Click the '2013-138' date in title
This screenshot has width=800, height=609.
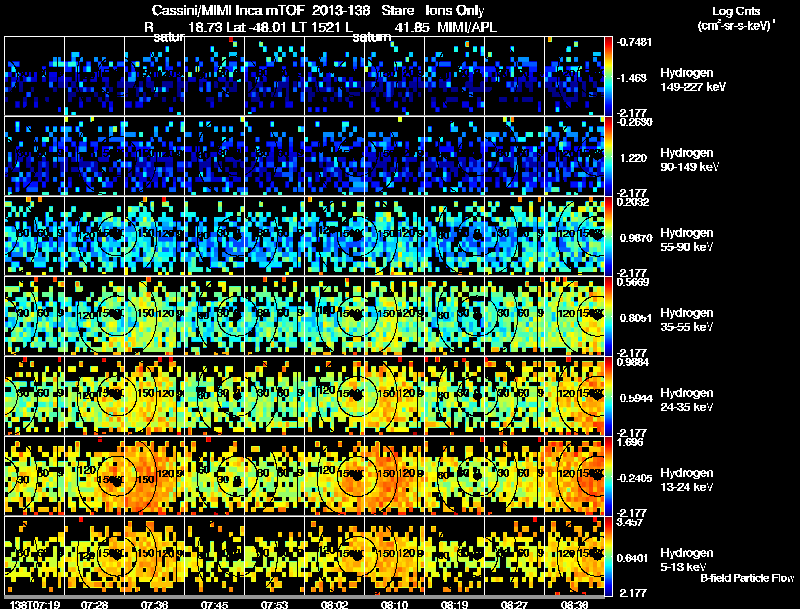click(340, 10)
